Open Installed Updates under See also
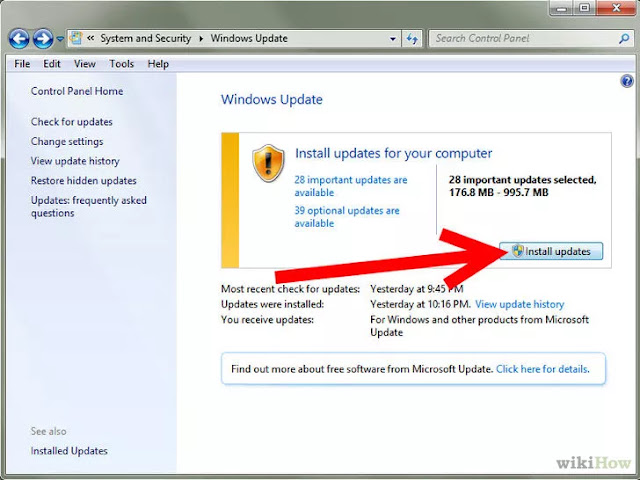Viewport: 640px width, 480px height. click(69, 451)
